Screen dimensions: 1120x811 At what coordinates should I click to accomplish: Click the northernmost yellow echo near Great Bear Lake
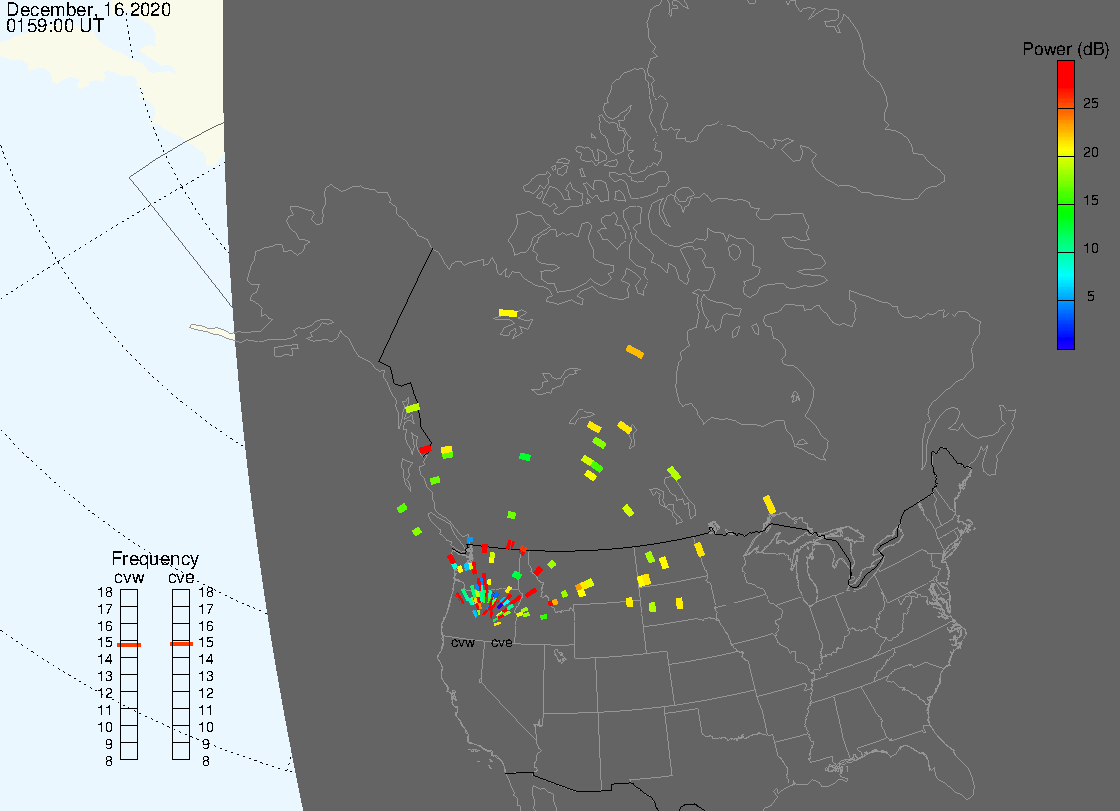click(x=508, y=313)
